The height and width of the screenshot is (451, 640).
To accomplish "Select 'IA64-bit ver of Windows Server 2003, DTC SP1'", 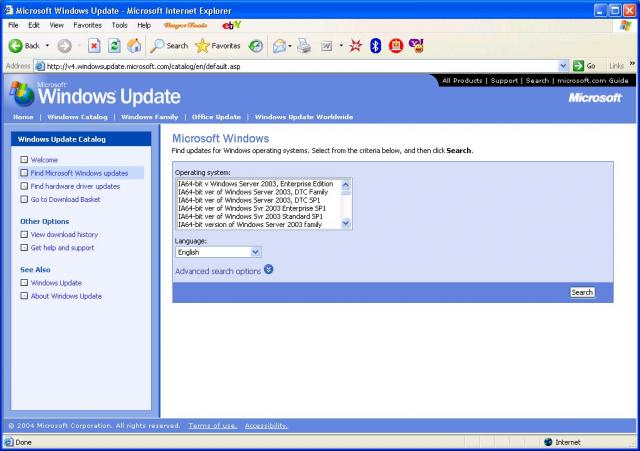I will 258,200.
